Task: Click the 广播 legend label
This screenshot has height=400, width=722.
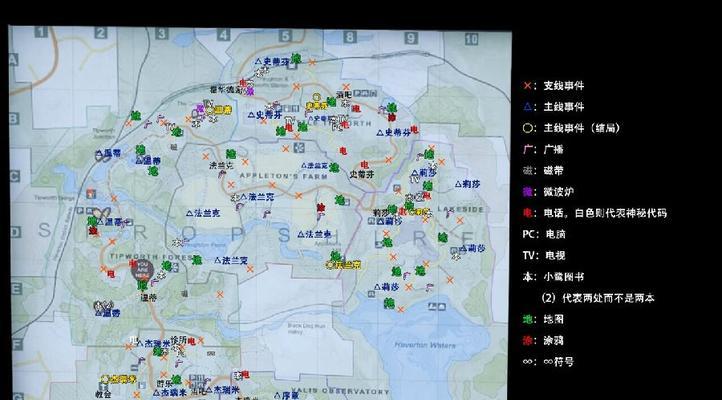Action: coord(553,150)
